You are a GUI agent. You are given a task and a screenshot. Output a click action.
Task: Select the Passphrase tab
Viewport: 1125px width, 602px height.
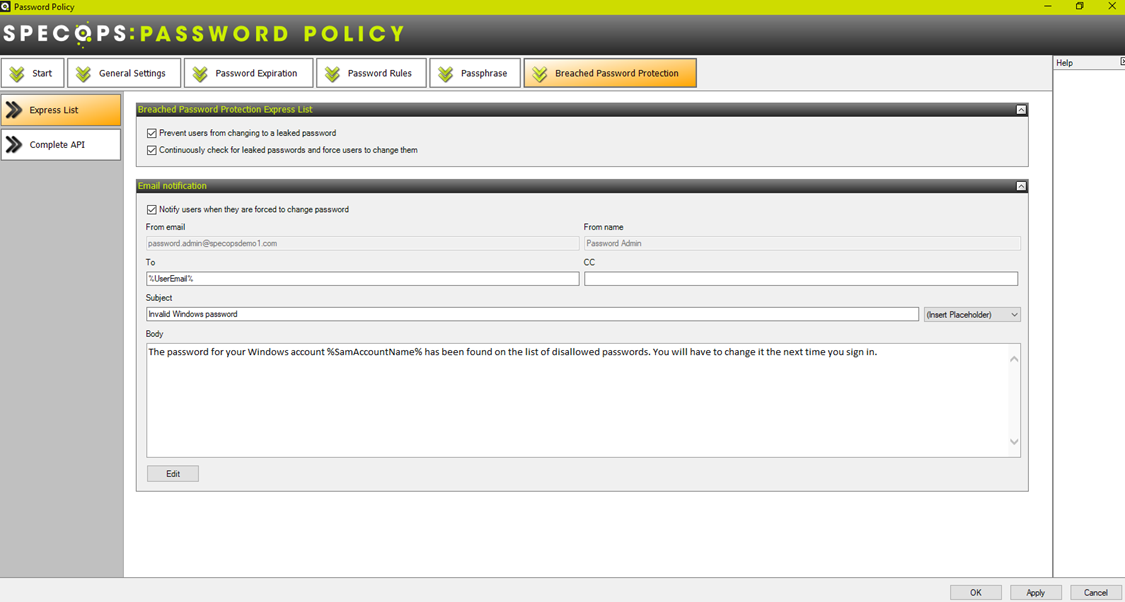coord(475,73)
